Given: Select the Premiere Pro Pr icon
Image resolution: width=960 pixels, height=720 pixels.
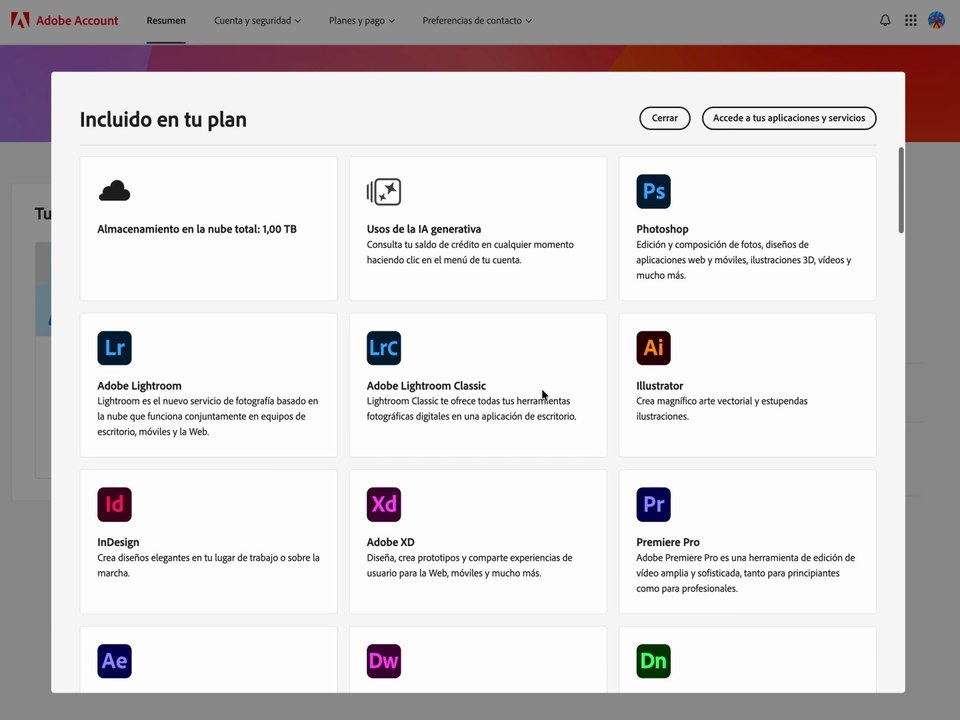Looking at the screenshot, I should click(653, 504).
